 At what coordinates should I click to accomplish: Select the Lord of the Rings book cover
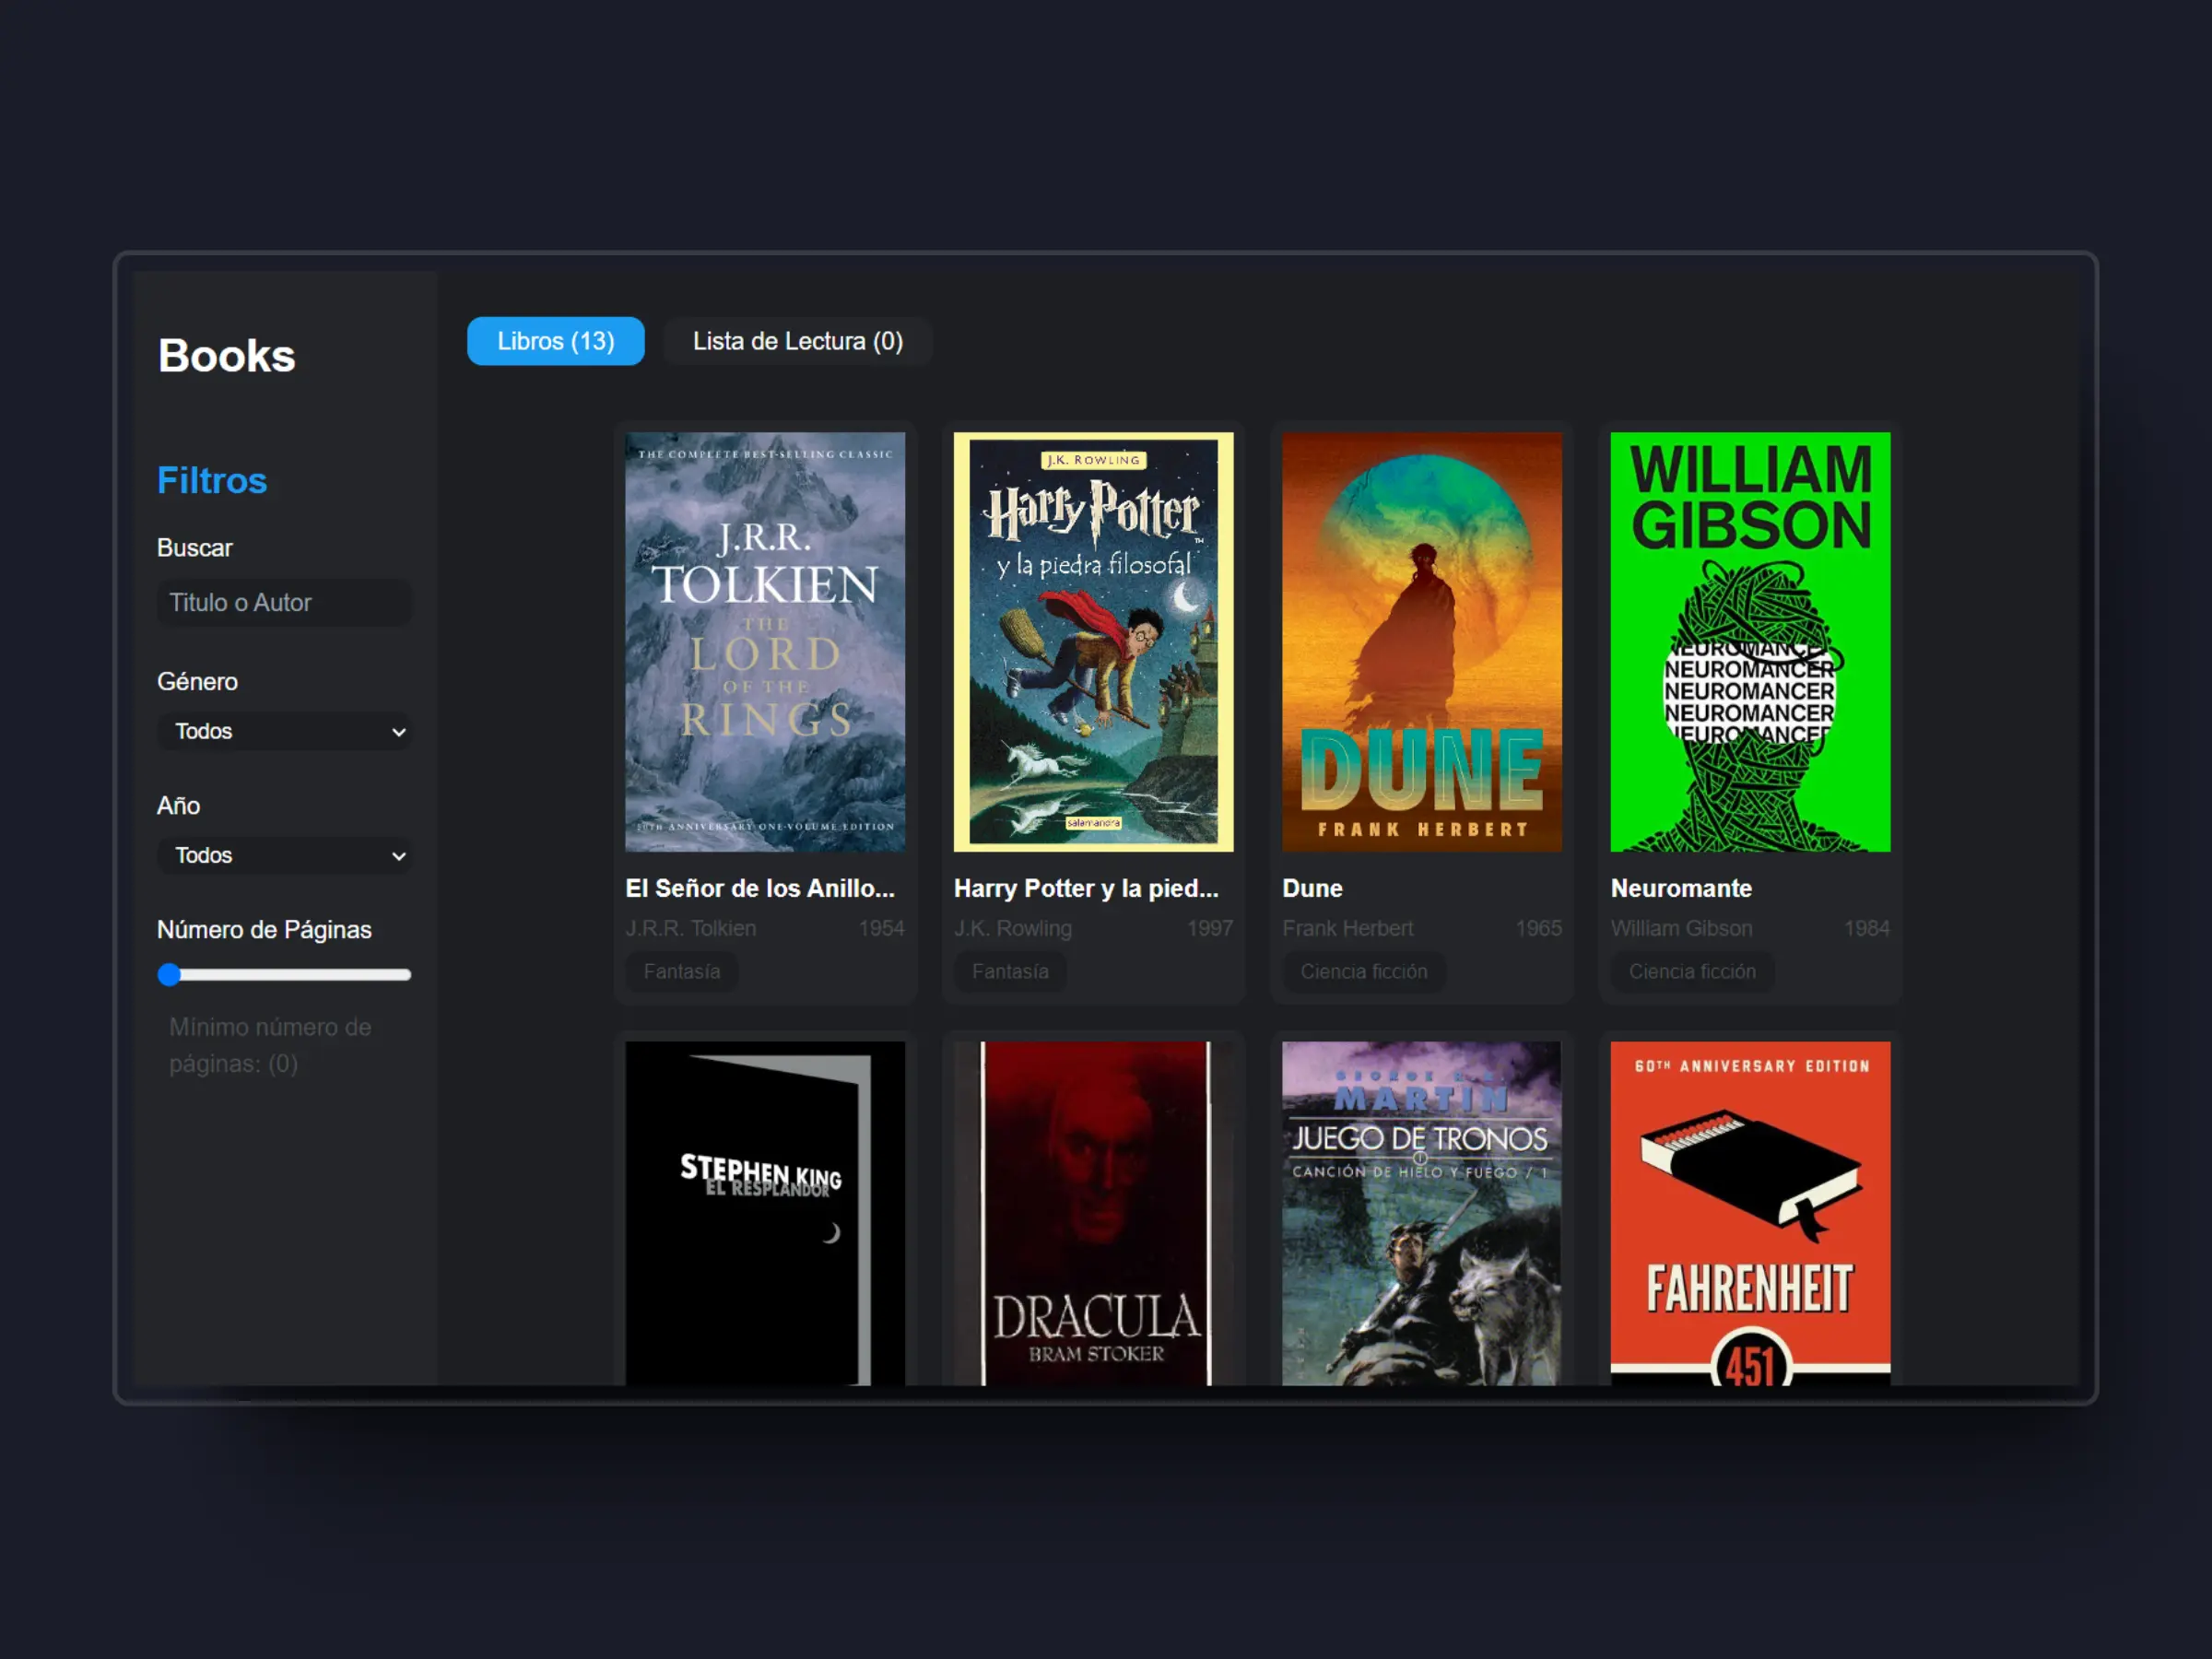765,642
